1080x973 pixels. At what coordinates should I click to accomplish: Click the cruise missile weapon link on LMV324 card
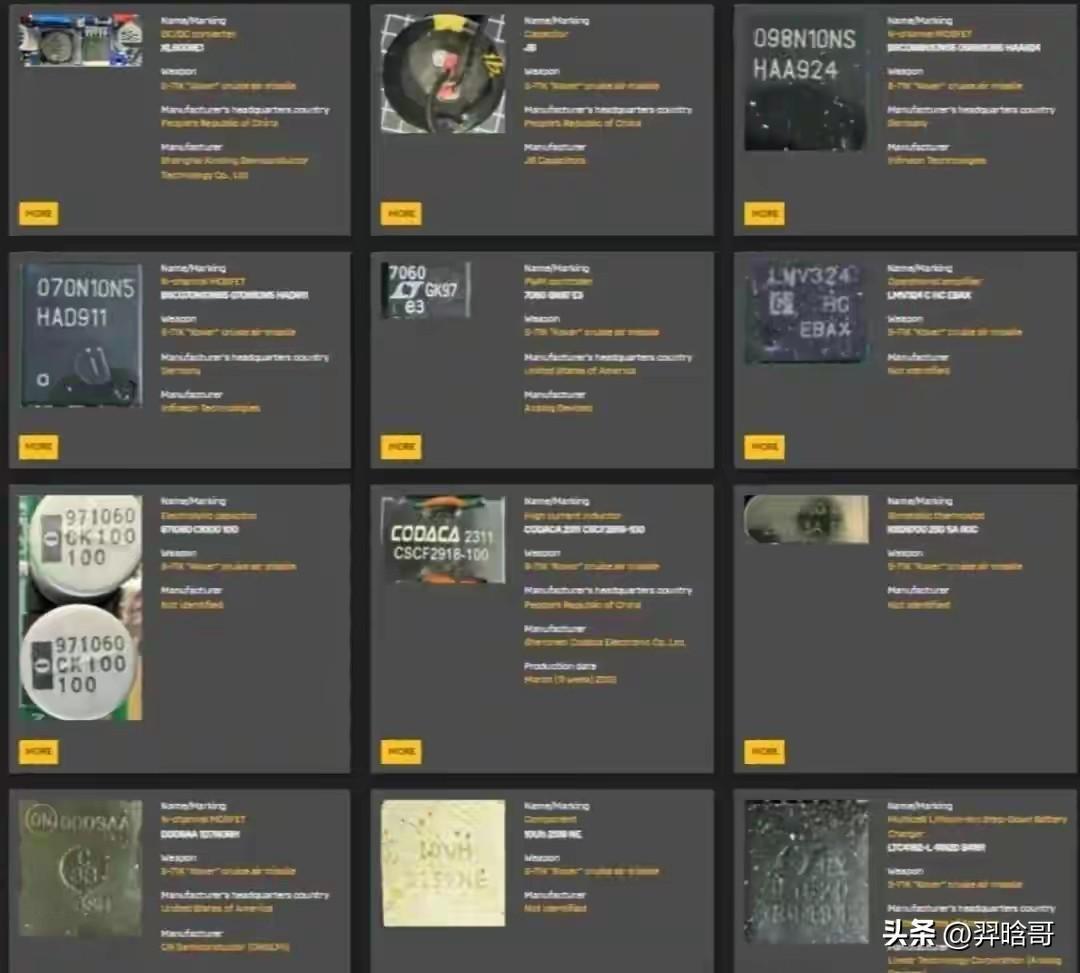[954, 333]
